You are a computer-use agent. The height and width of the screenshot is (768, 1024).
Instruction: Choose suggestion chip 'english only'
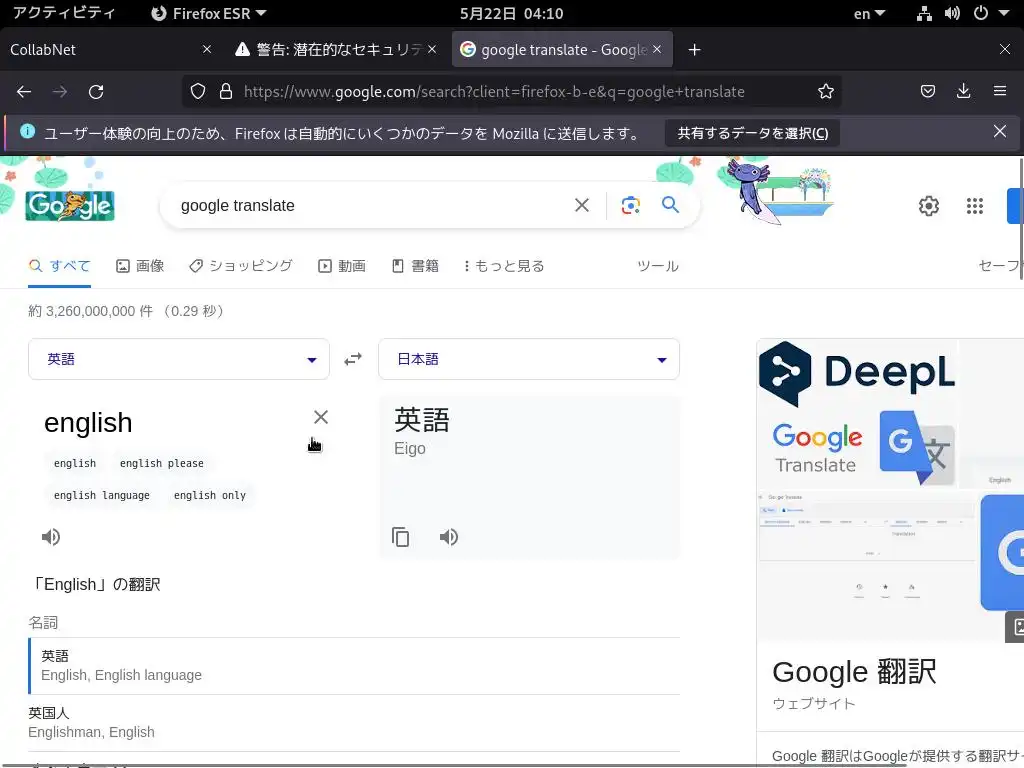click(x=210, y=495)
